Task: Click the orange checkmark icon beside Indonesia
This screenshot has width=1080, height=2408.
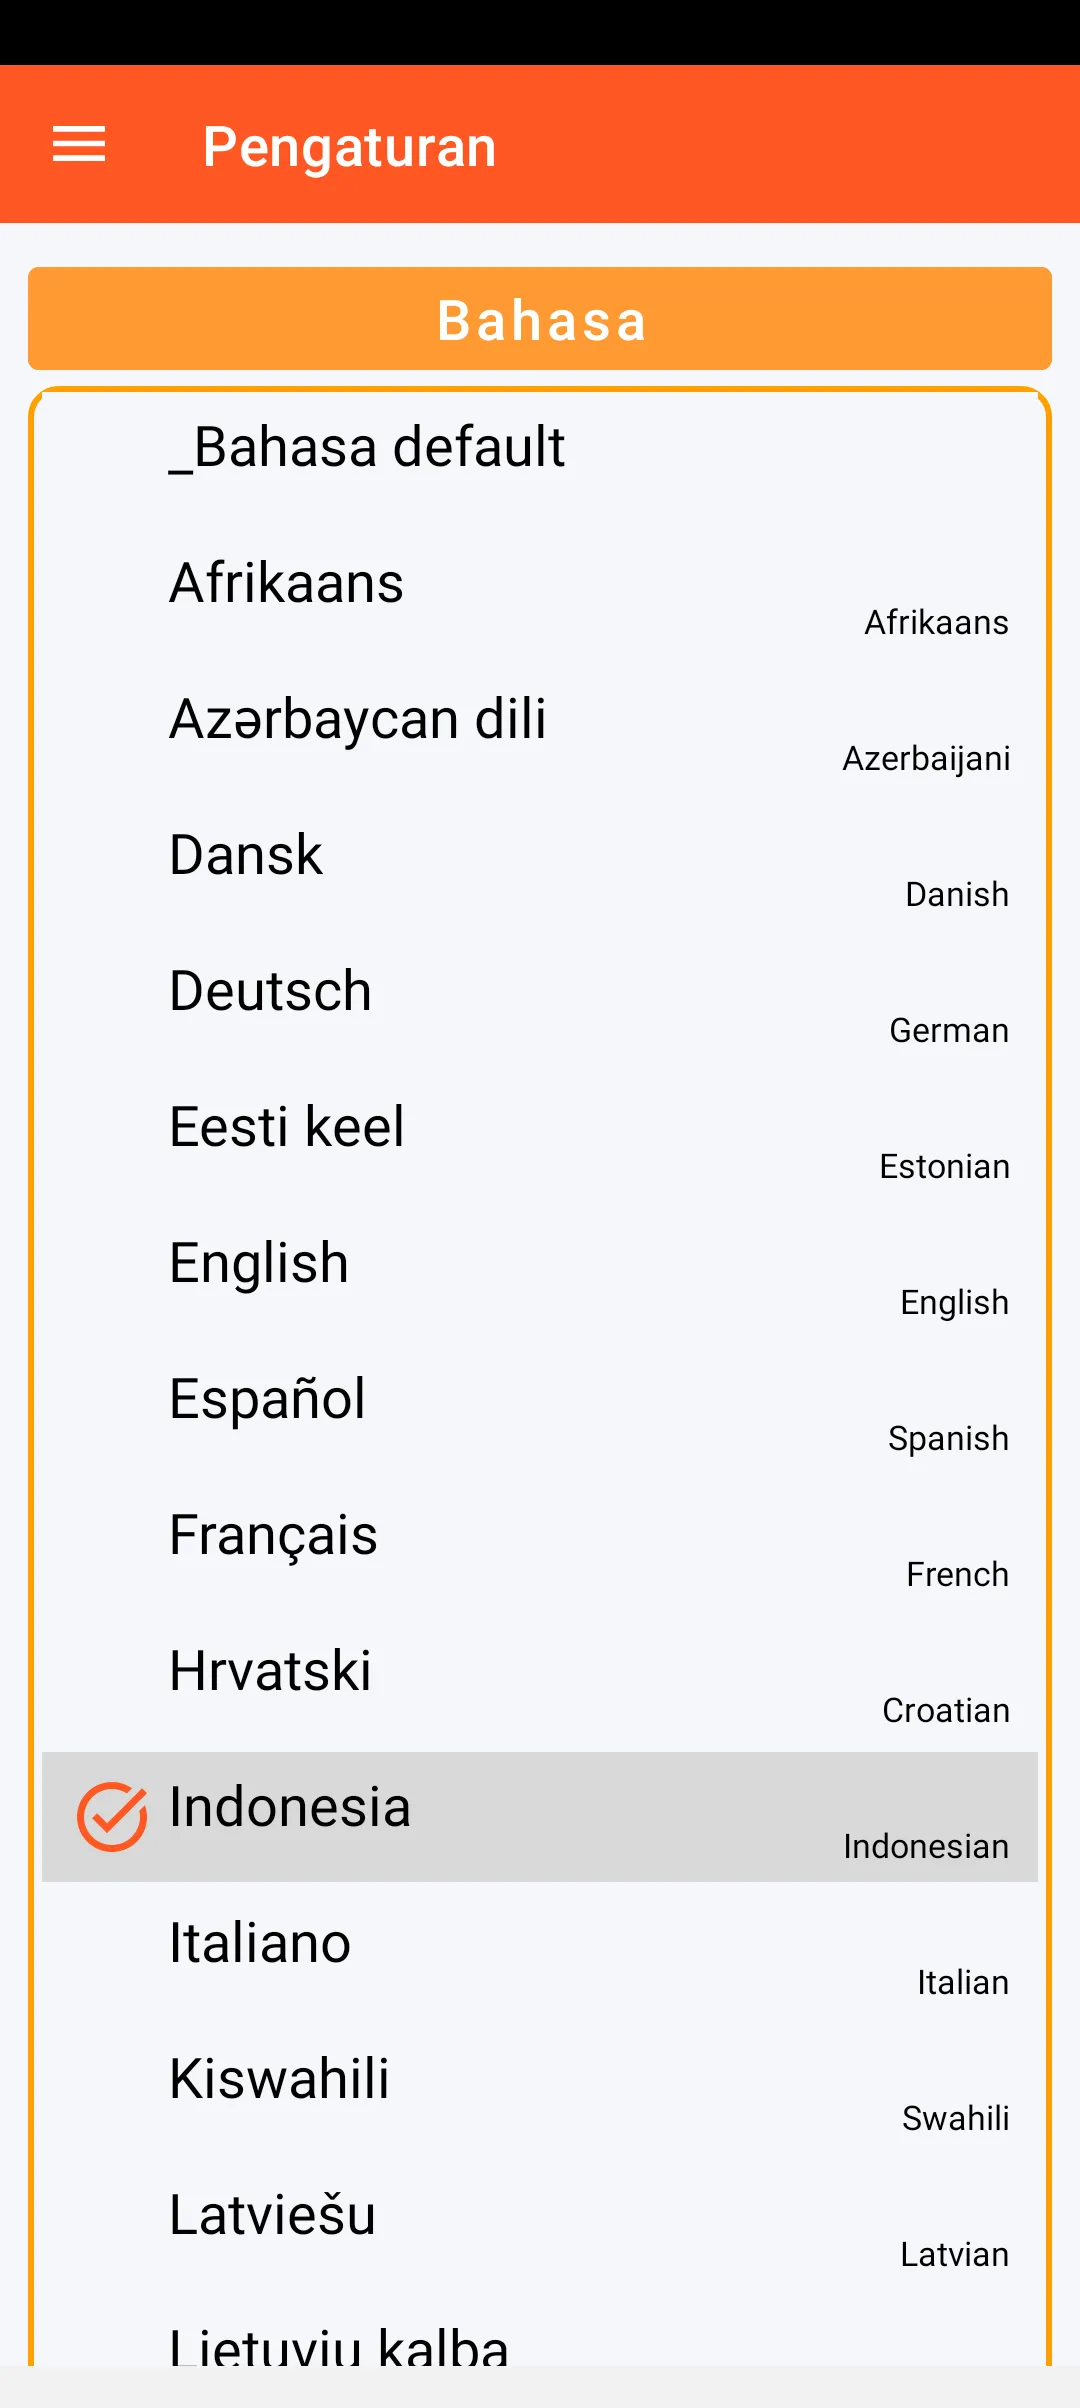Action: point(112,1816)
